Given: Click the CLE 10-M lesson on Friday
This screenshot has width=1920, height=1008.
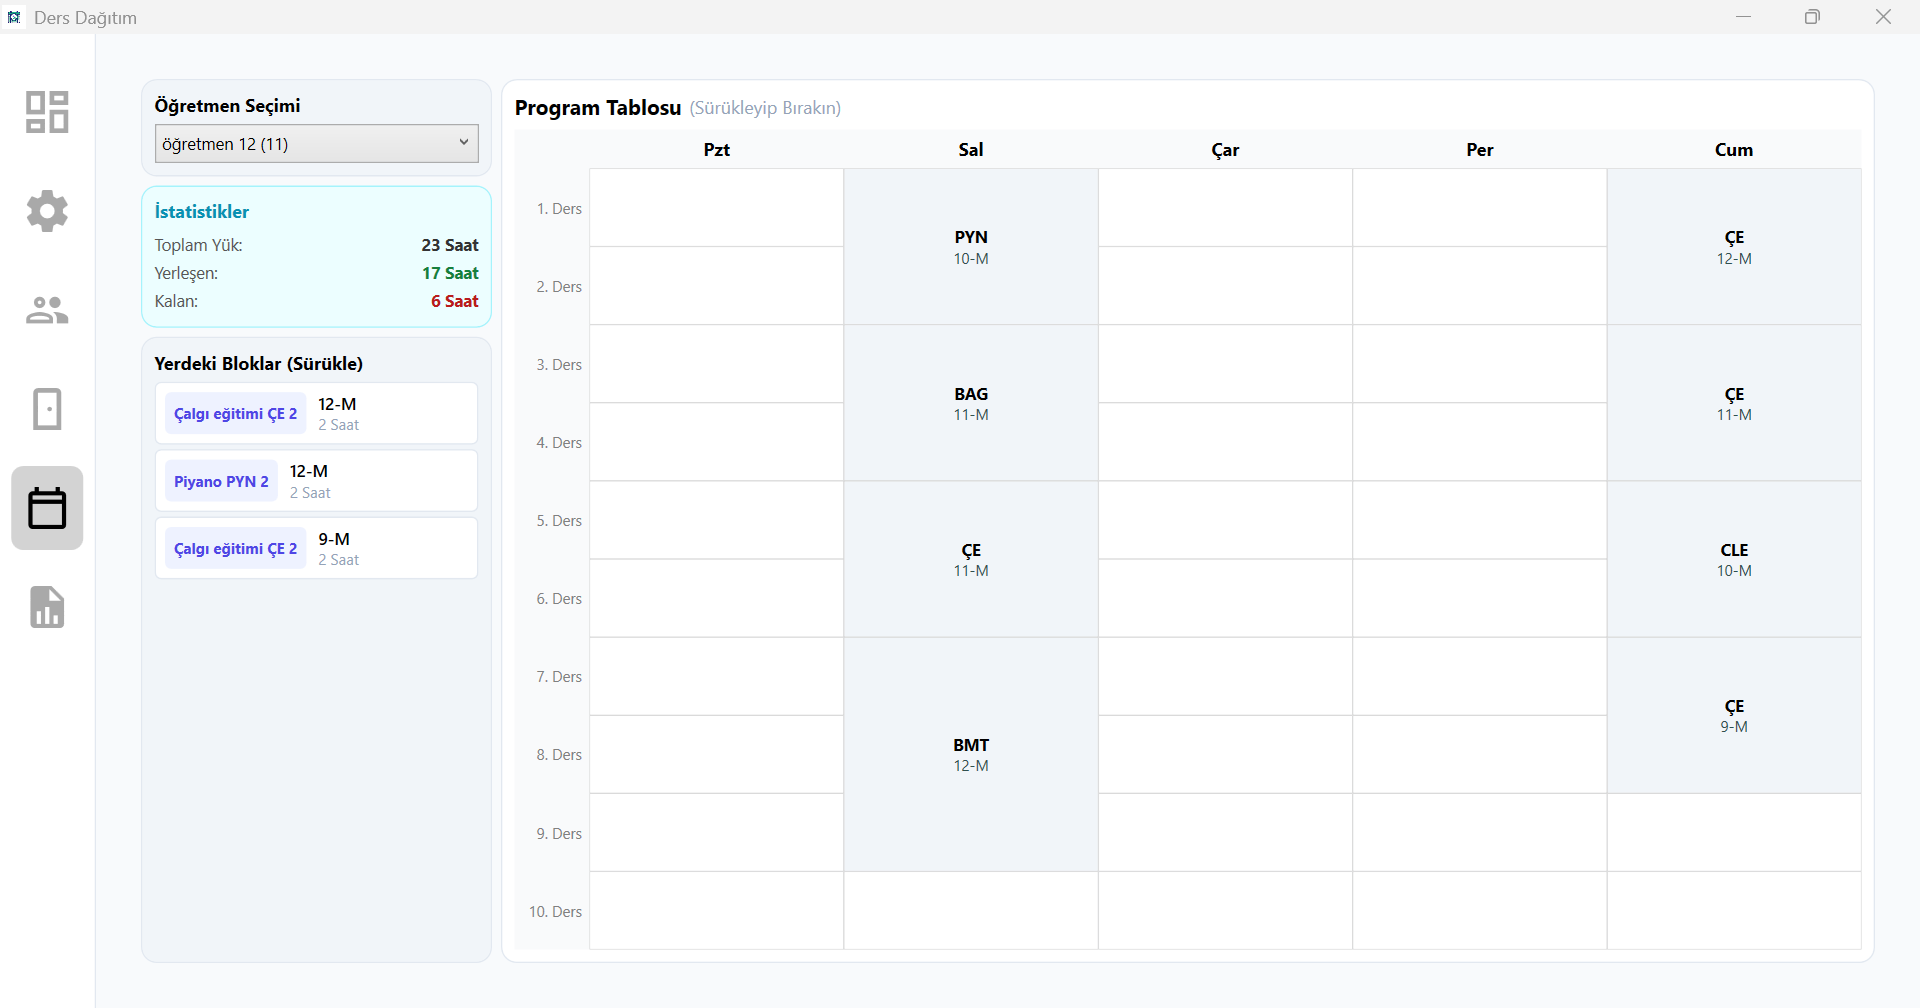Looking at the screenshot, I should point(1733,560).
